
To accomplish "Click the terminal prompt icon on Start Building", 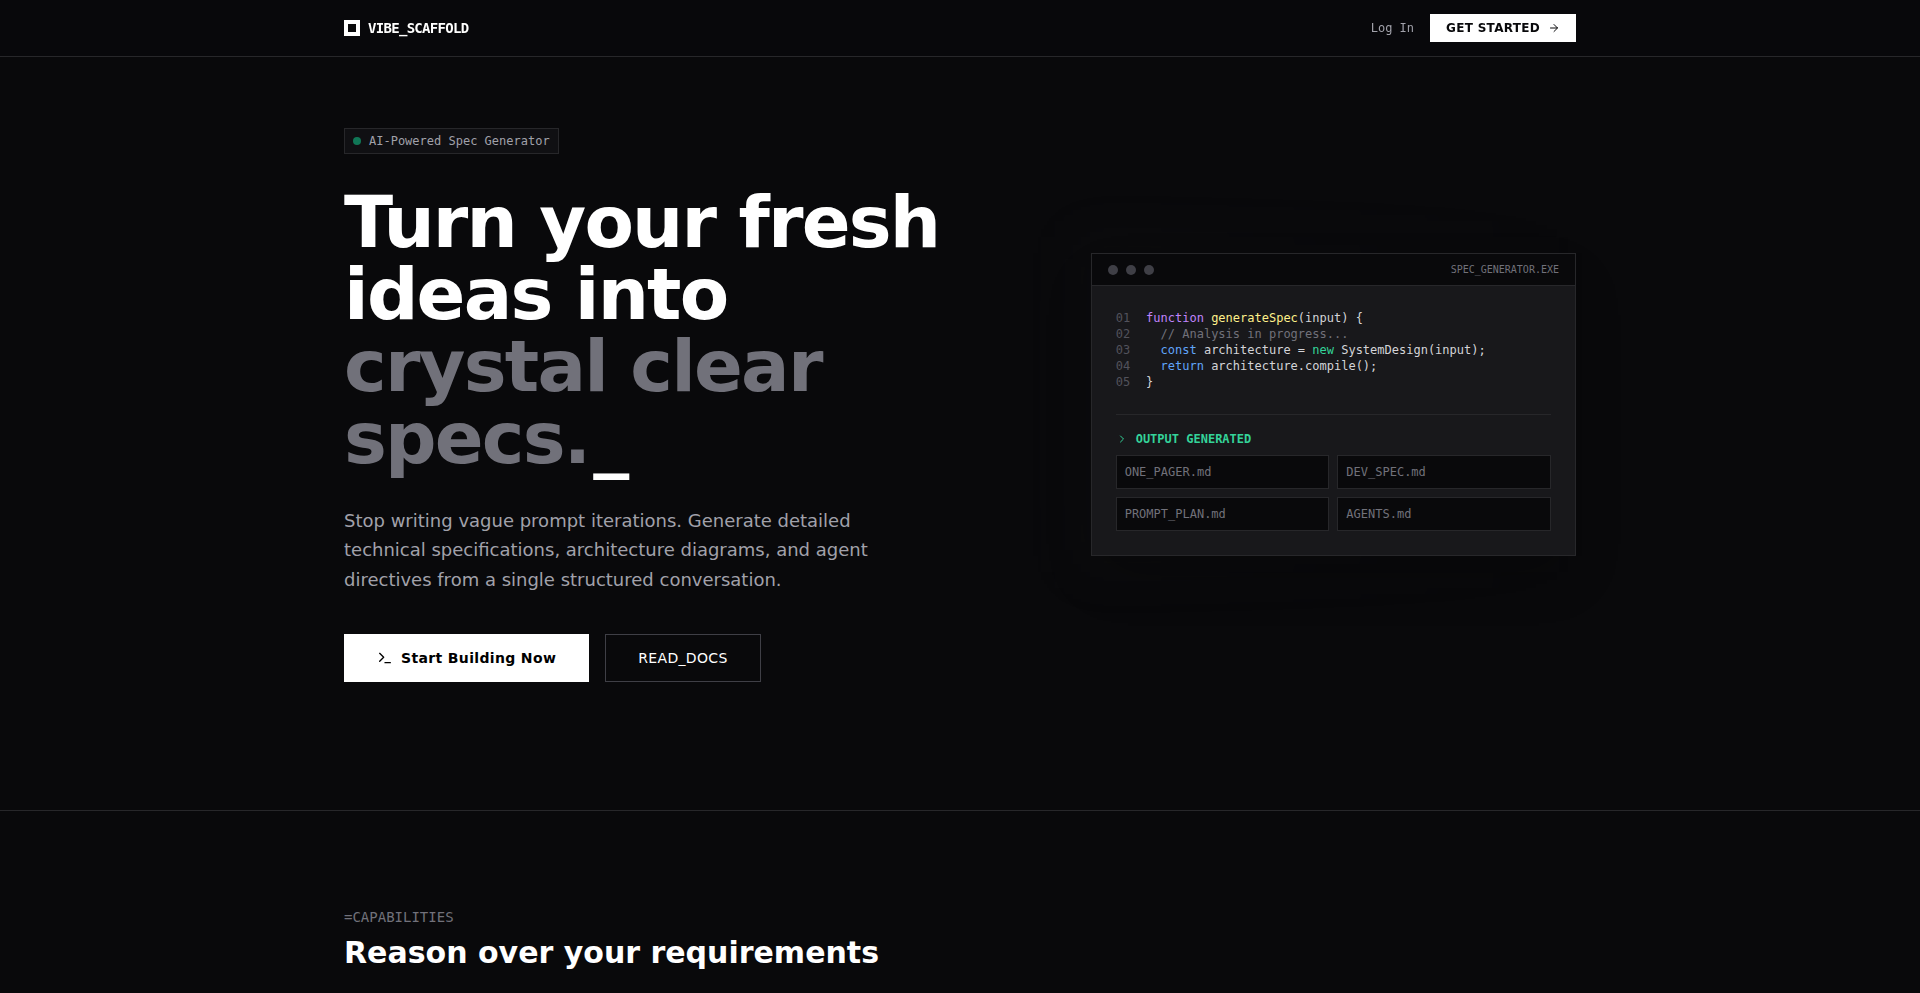I will point(384,658).
